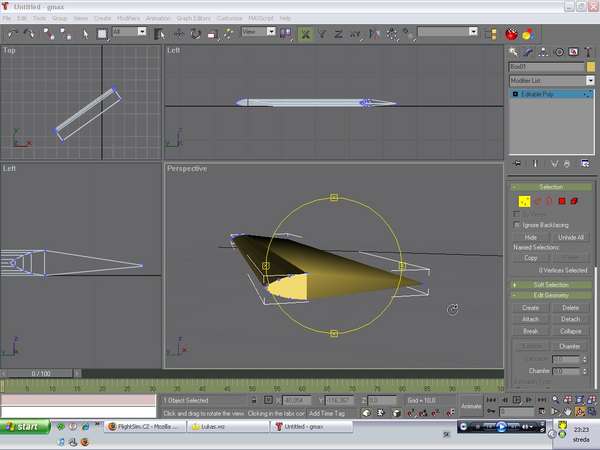Select the Arc Rotate viewport tool

tap(579, 412)
